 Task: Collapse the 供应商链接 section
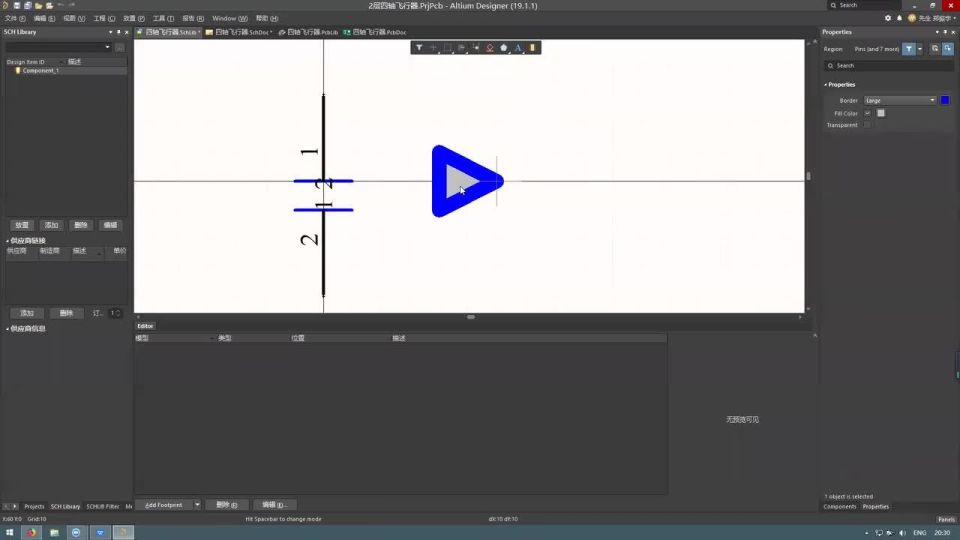coord(7,241)
